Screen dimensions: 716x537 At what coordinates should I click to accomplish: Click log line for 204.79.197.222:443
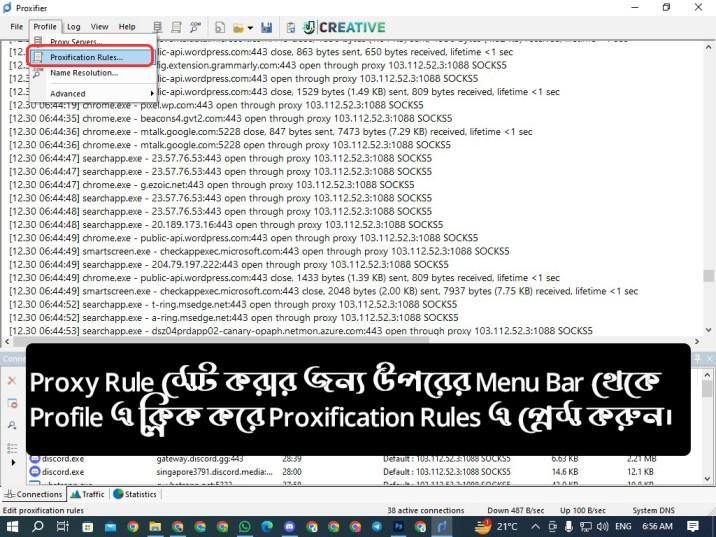229,264
